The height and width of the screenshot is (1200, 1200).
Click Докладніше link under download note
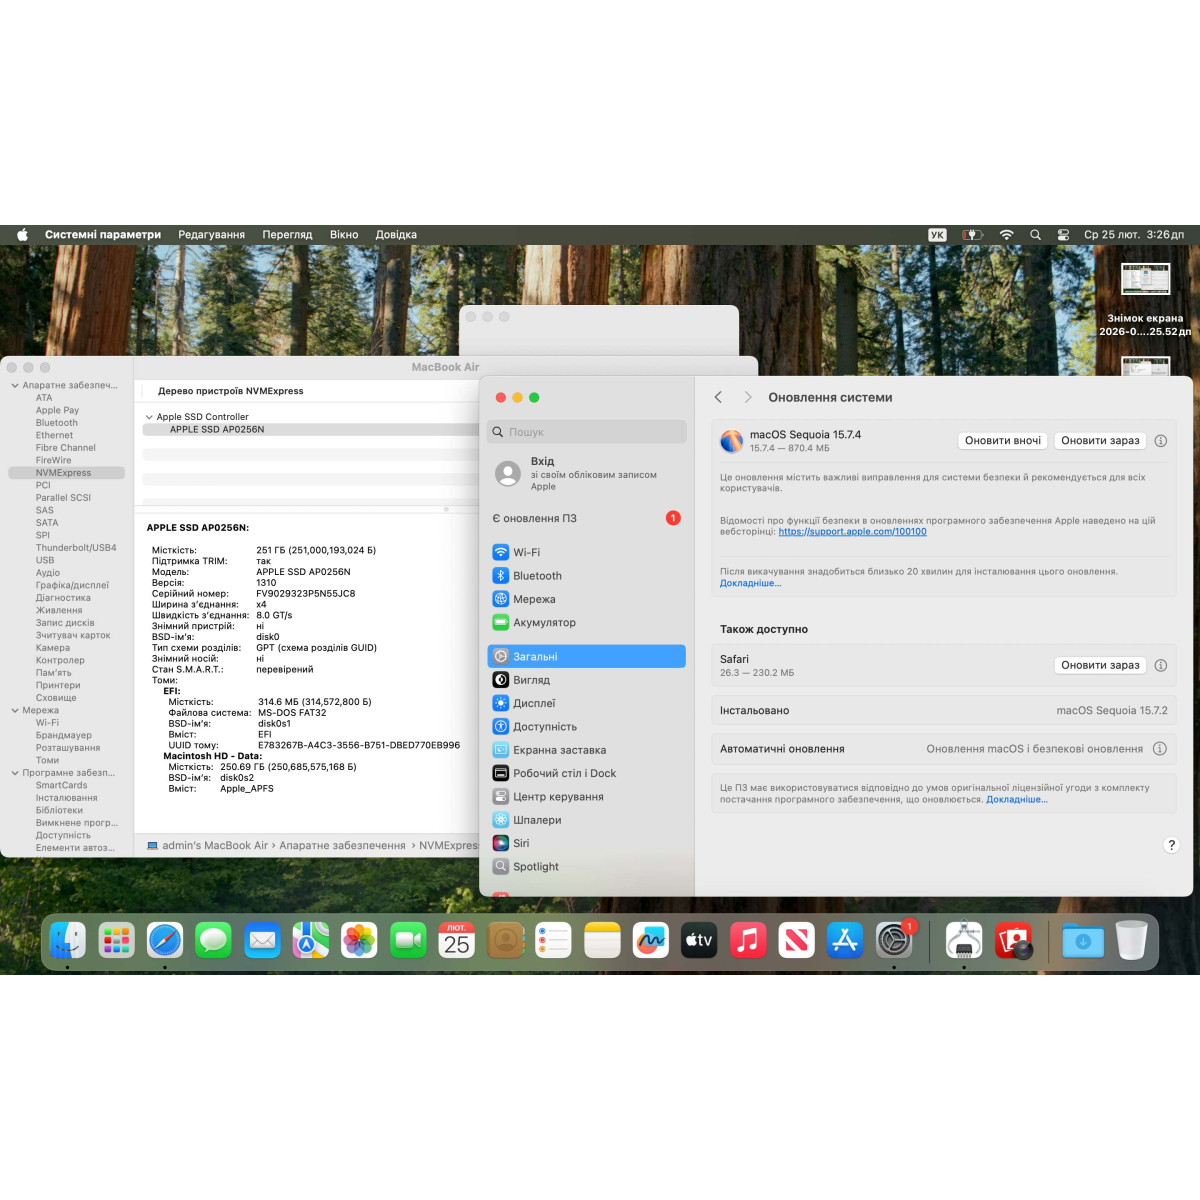point(750,583)
